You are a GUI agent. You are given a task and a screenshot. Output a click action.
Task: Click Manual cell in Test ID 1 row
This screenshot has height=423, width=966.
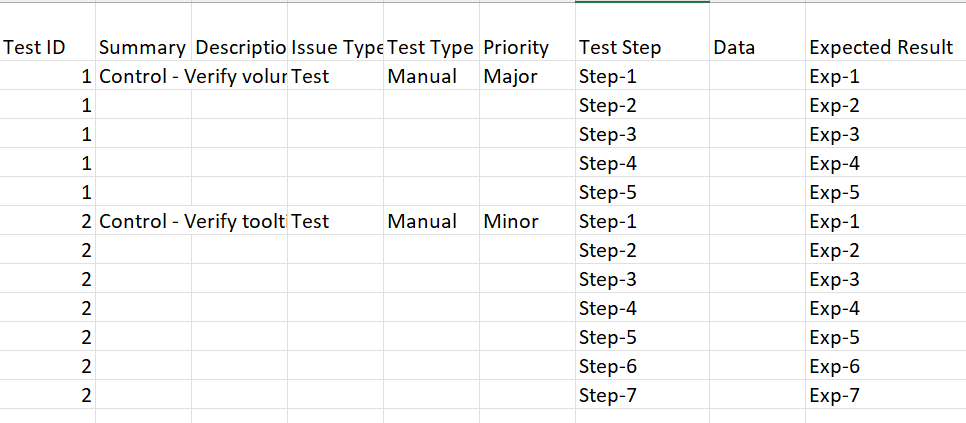coord(431,76)
